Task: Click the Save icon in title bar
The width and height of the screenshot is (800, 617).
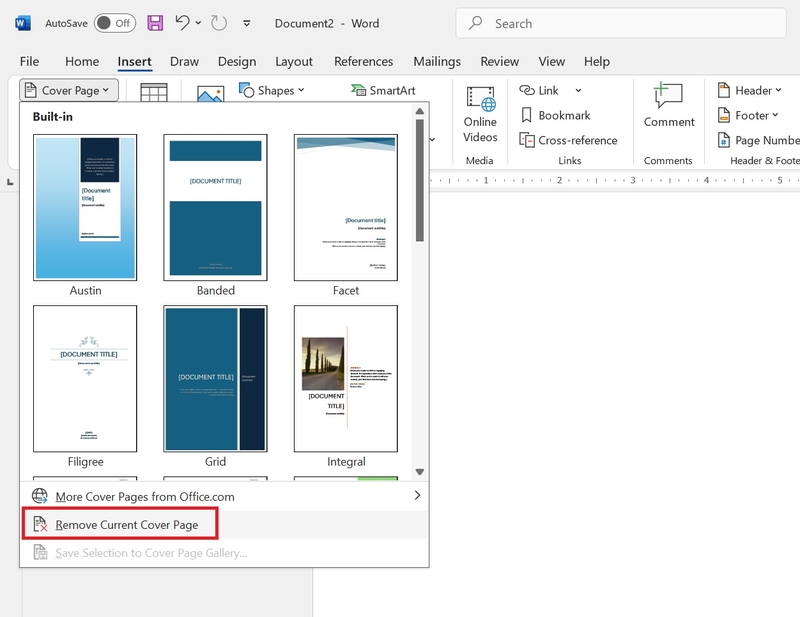Action: click(155, 23)
